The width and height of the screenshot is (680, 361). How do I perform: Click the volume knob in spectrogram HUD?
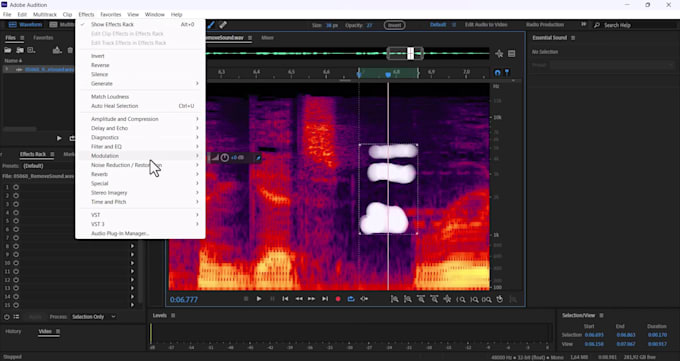point(225,158)
